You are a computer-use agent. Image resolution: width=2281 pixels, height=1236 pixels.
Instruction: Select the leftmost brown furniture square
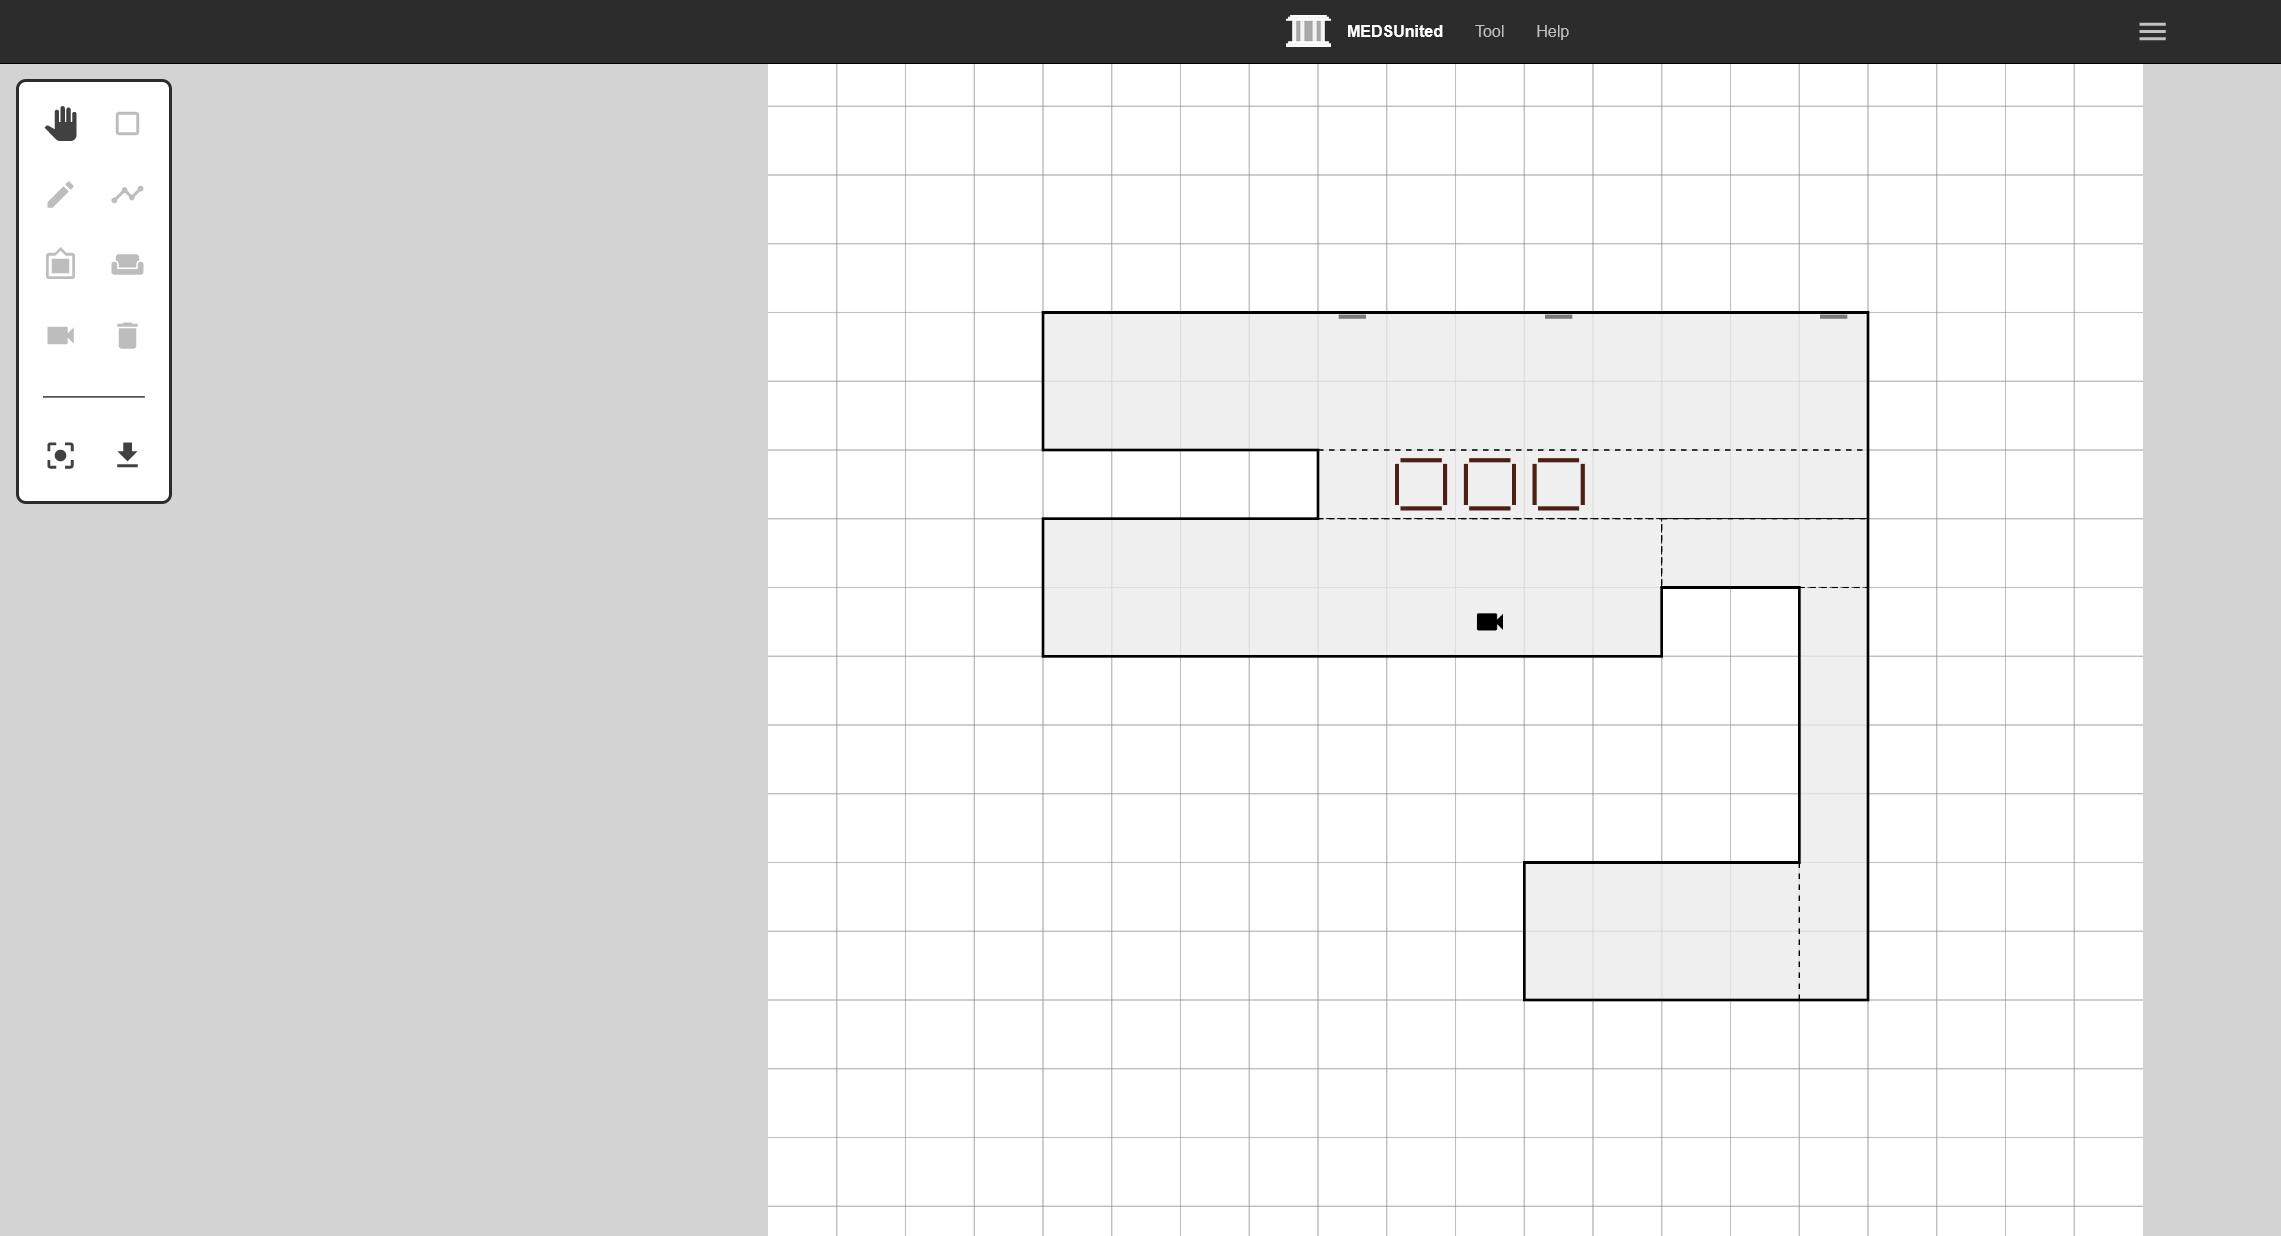click(1421, 485)
